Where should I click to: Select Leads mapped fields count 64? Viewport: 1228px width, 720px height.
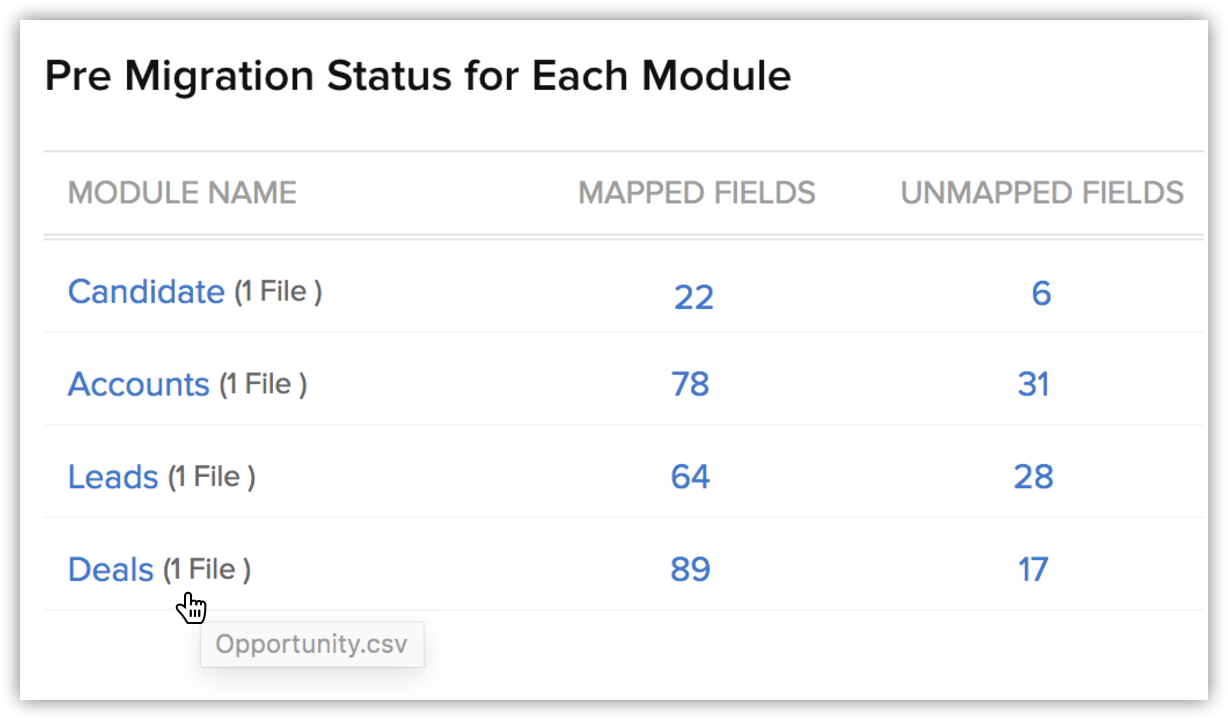point(690,477)
